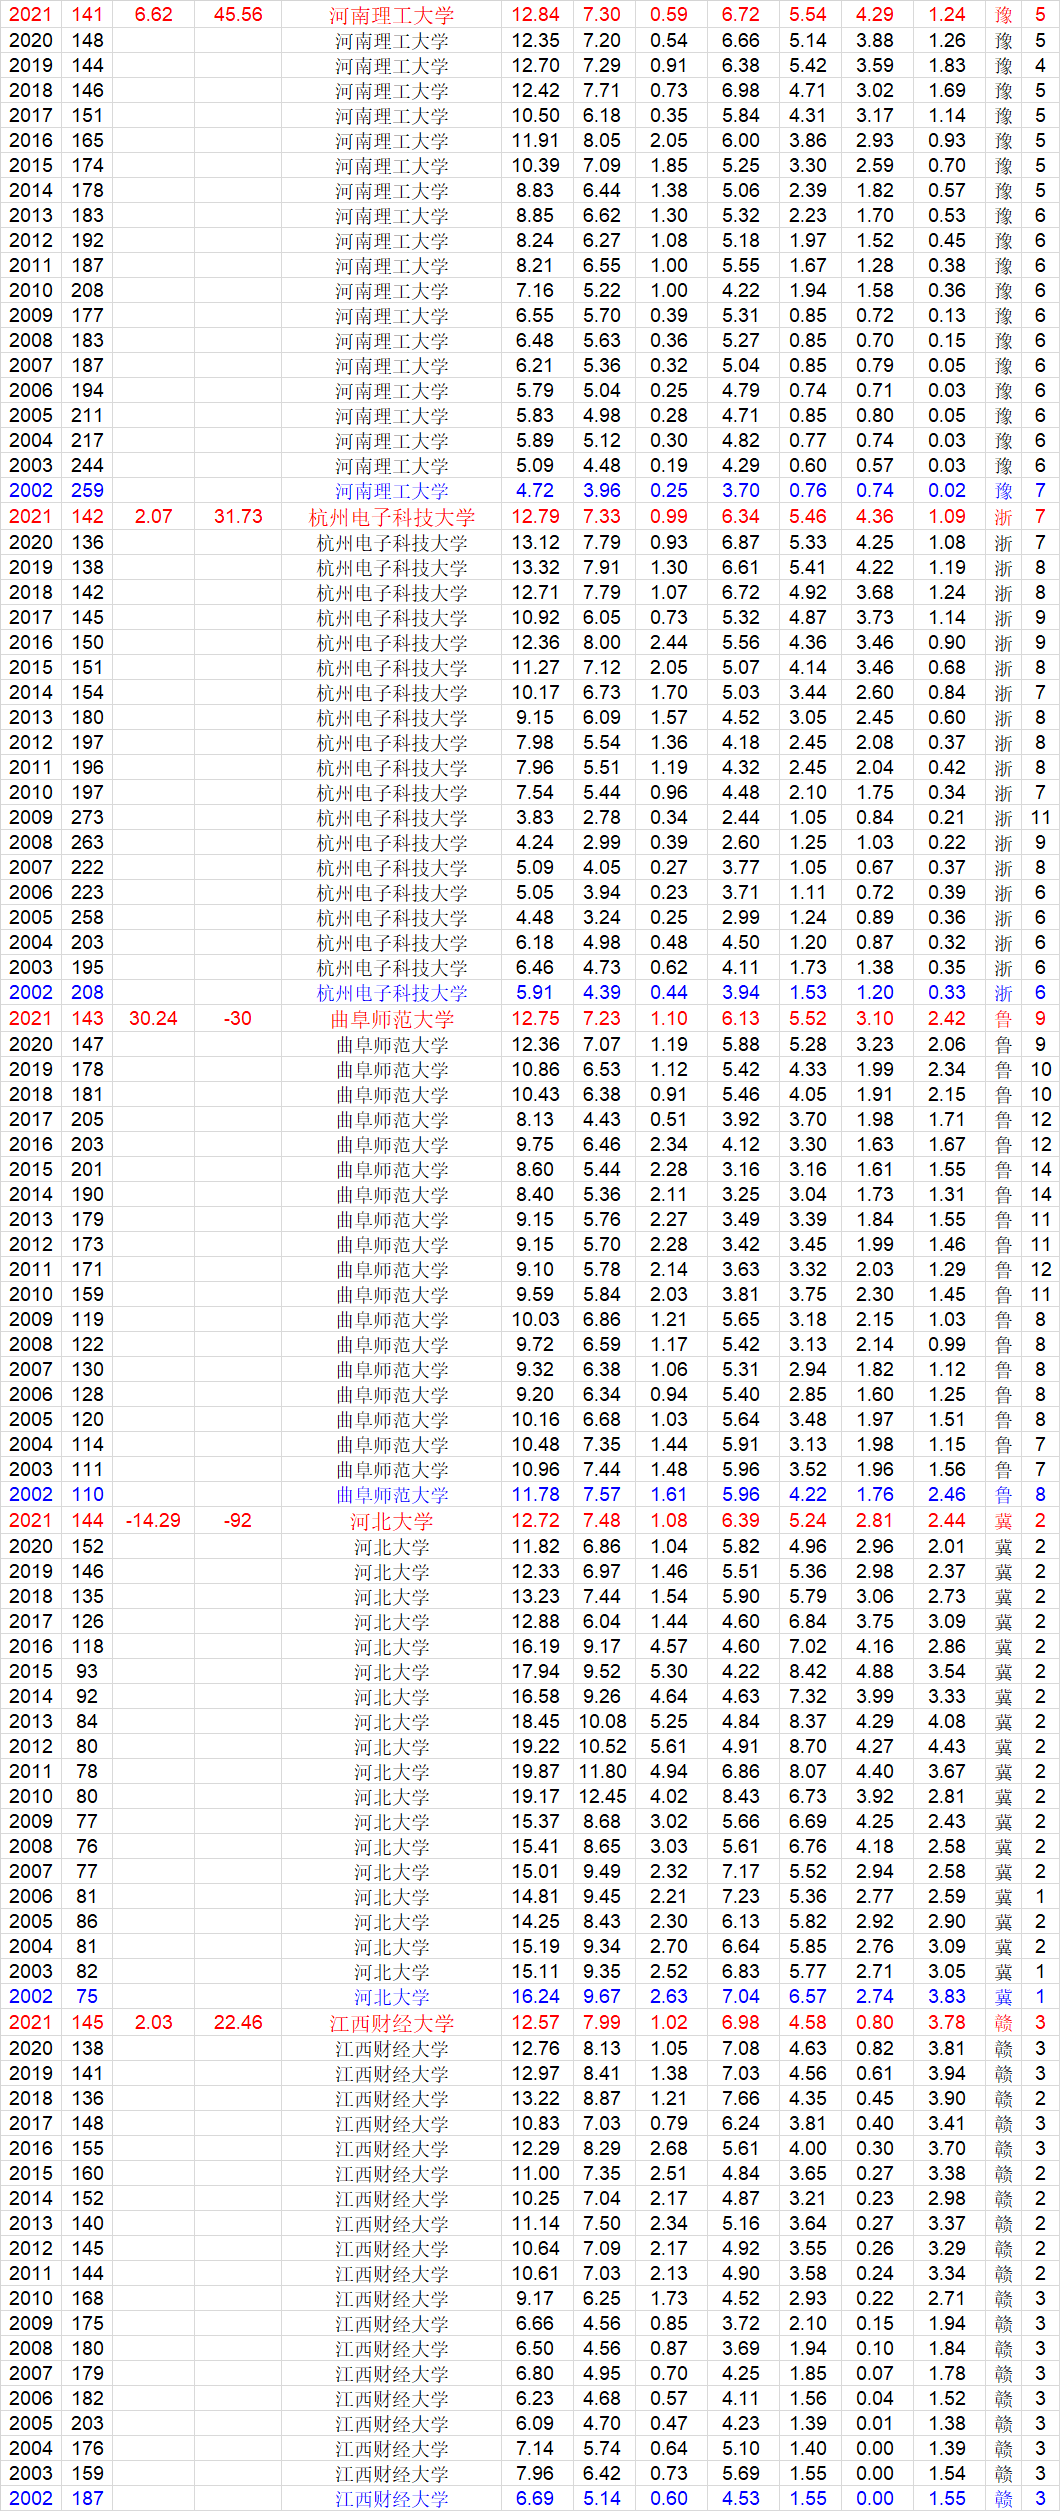Click the 浙 province cell in the 2021 杭州电子科技大学 row
The width and height of the screenshot is (1060, 2511).
coord(1003,517)
